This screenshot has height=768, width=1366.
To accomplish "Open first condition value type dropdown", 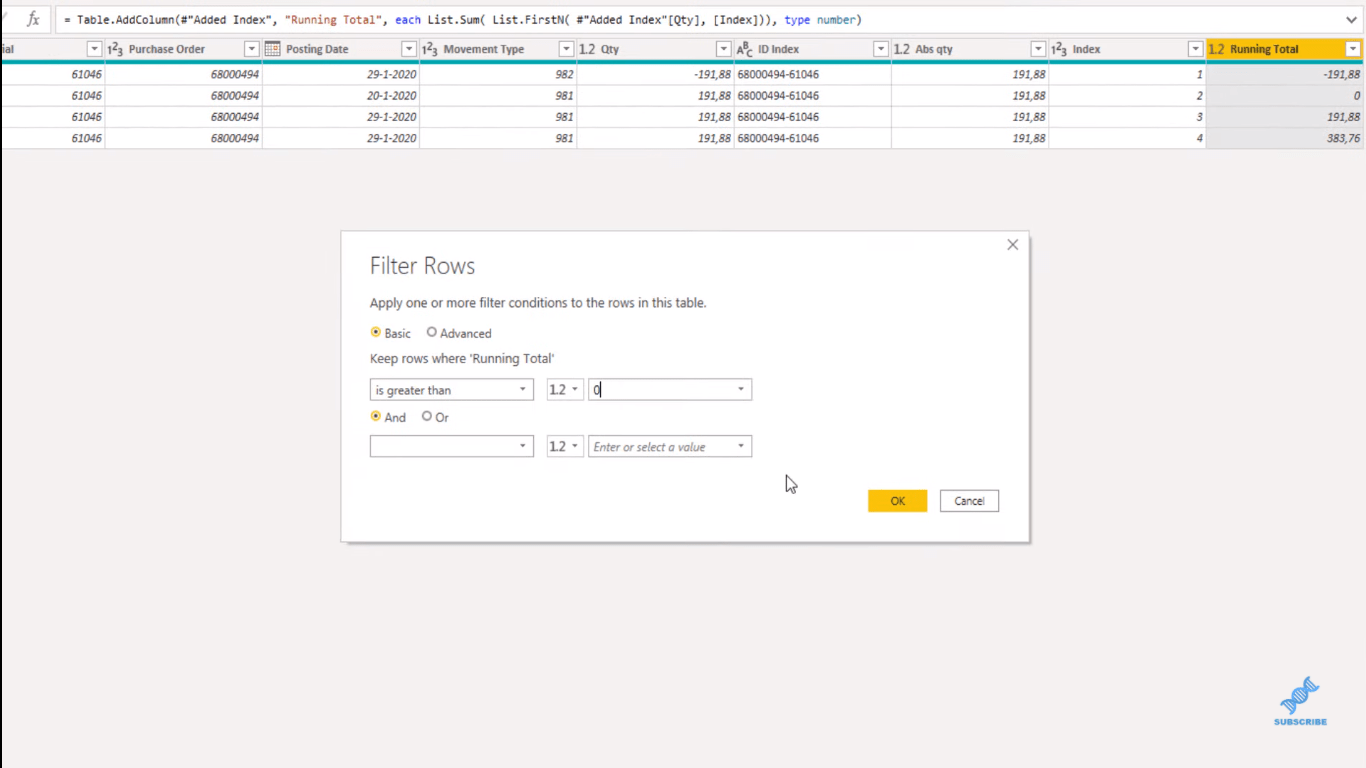I will tap(565, 390).
